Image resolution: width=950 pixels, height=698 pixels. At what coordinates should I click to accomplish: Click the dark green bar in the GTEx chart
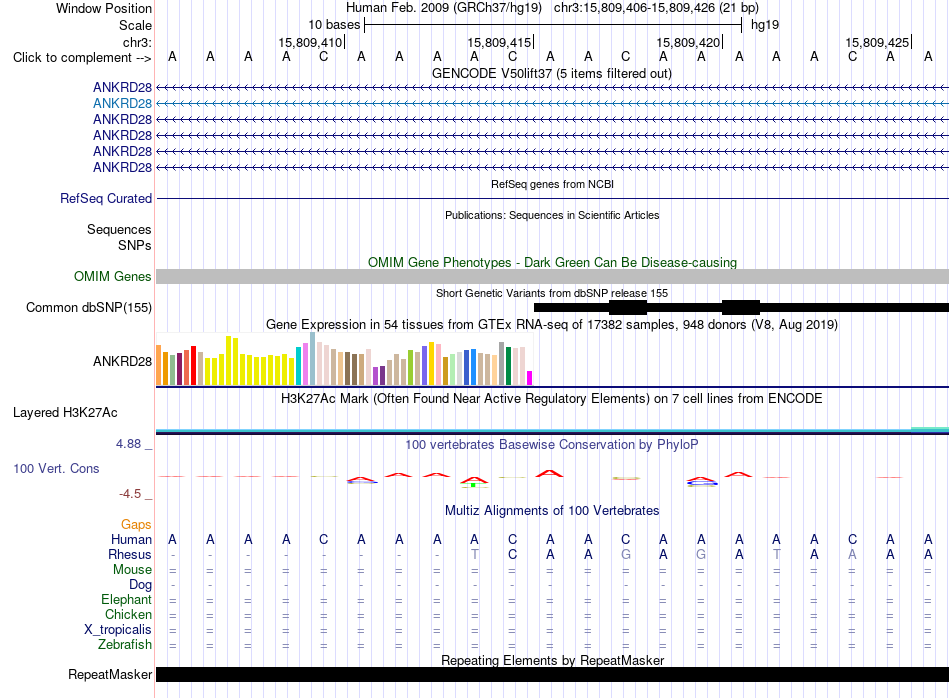pyautogui.click(x=508, y=366)
